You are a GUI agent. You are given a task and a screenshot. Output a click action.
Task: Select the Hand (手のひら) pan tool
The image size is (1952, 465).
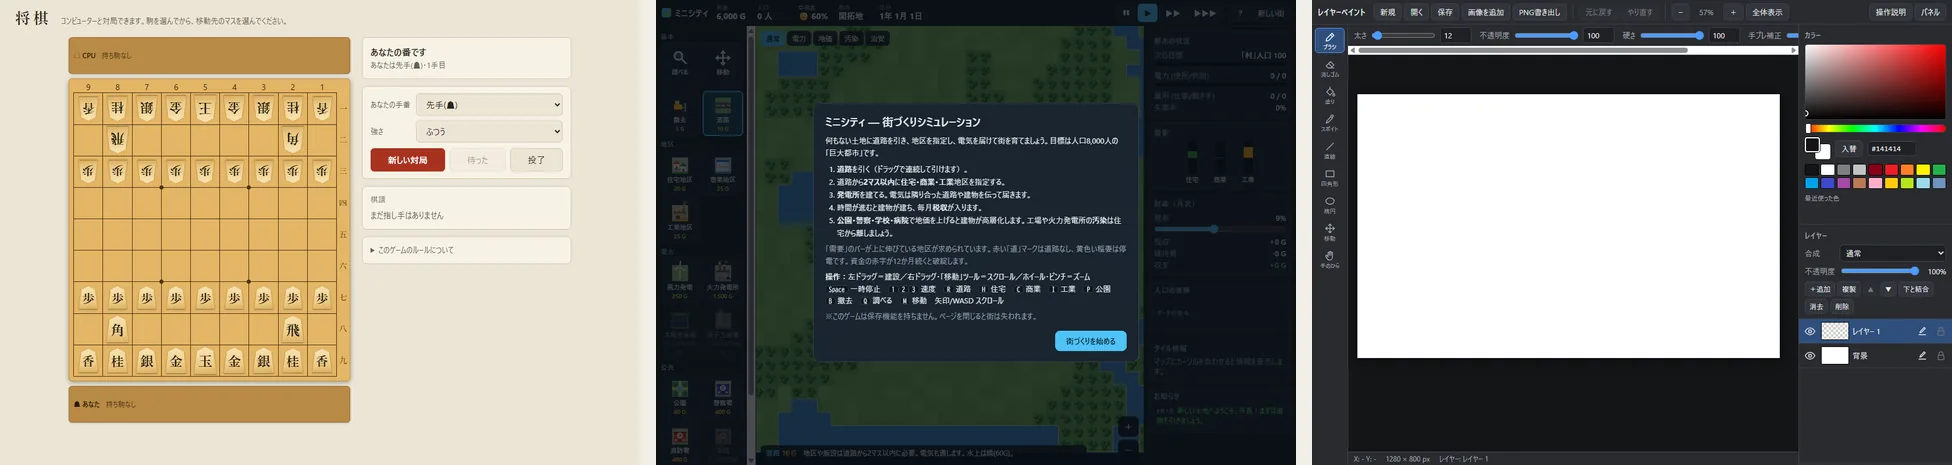[x=1329, y=259]
